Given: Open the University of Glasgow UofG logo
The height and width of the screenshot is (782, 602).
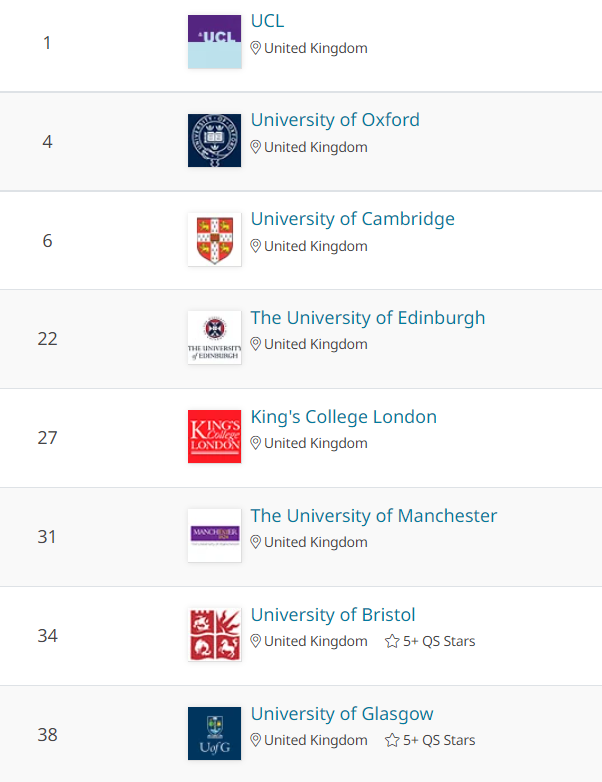Looking at the screenshot, I should (x=214, y=733).
